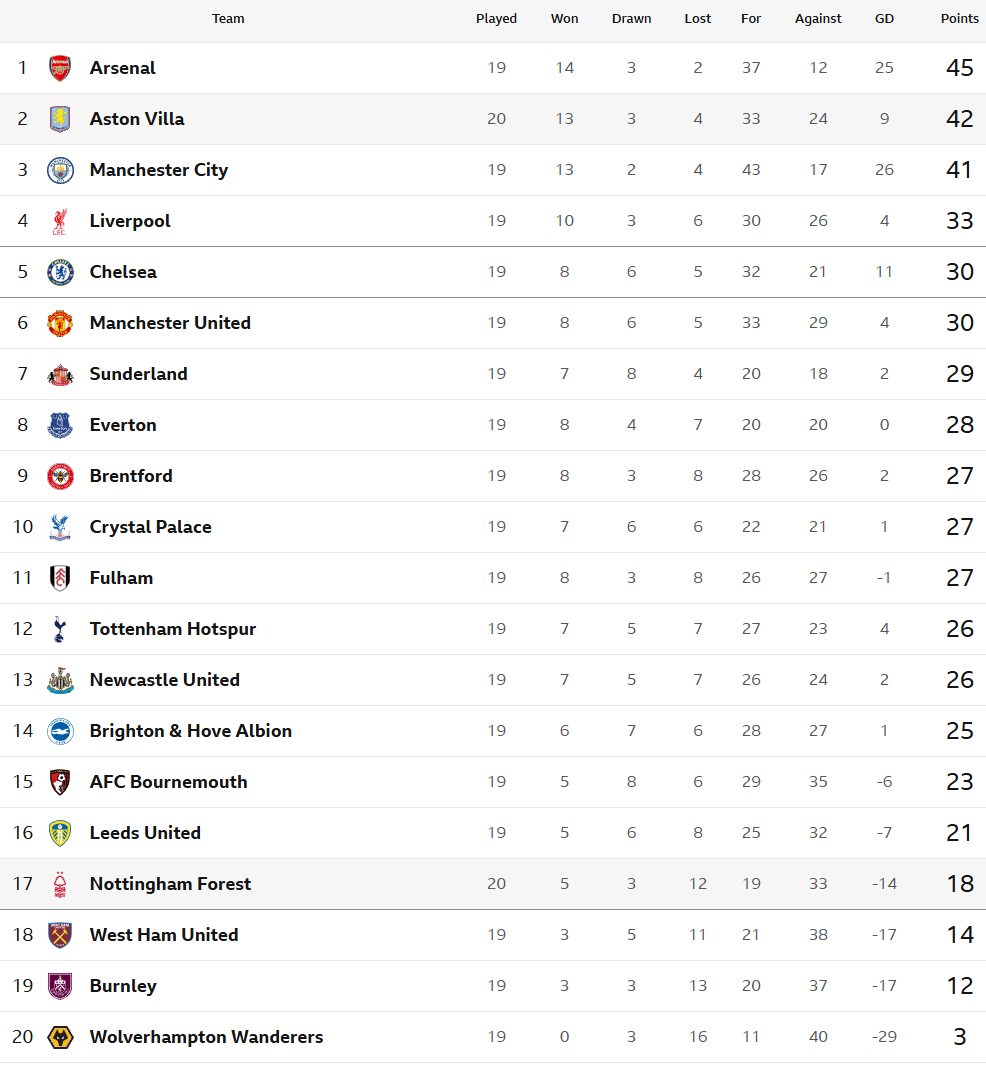Click the Played column header
The image size is (986, 1066).
point(496,19)
